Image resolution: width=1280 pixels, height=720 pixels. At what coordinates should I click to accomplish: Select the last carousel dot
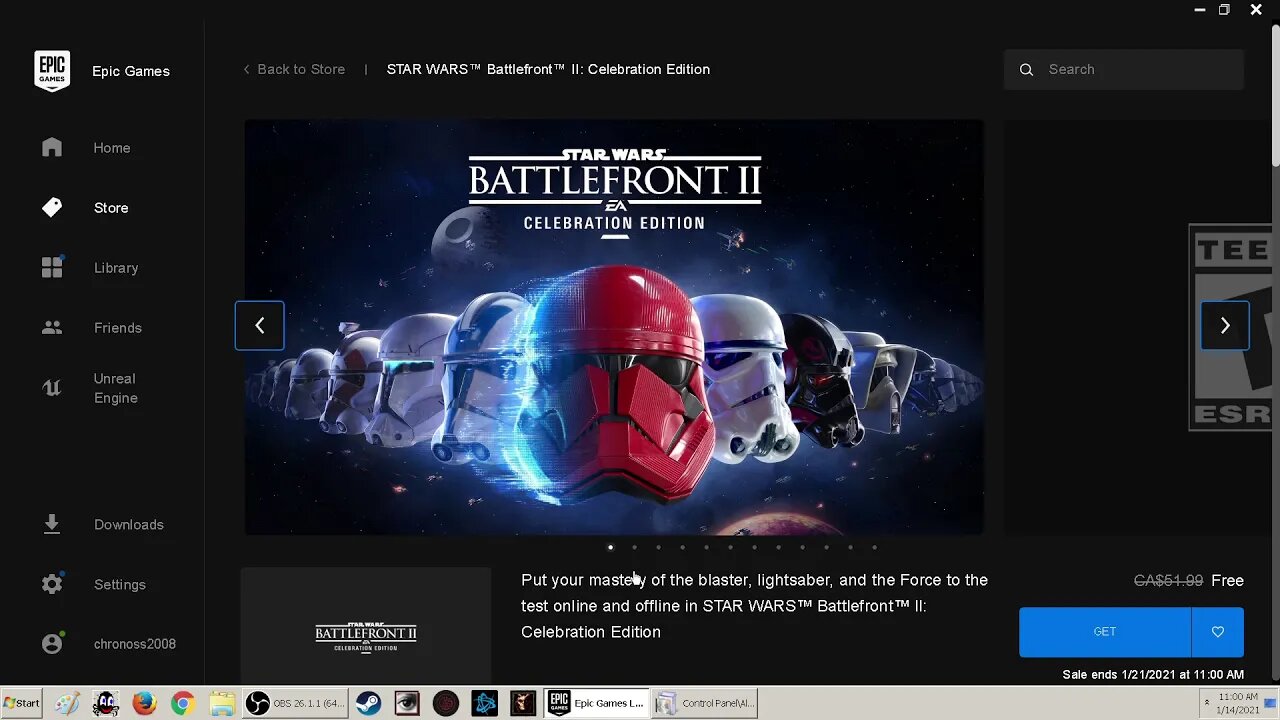pyautogui.click(x=874, y=547)
